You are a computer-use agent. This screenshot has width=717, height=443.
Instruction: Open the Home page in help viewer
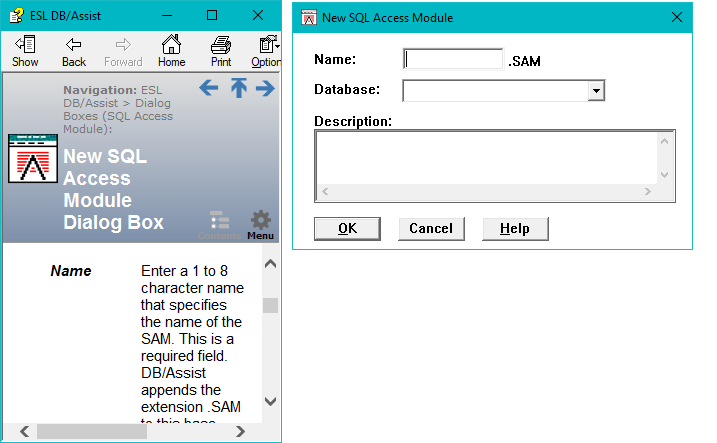(171, 51)
